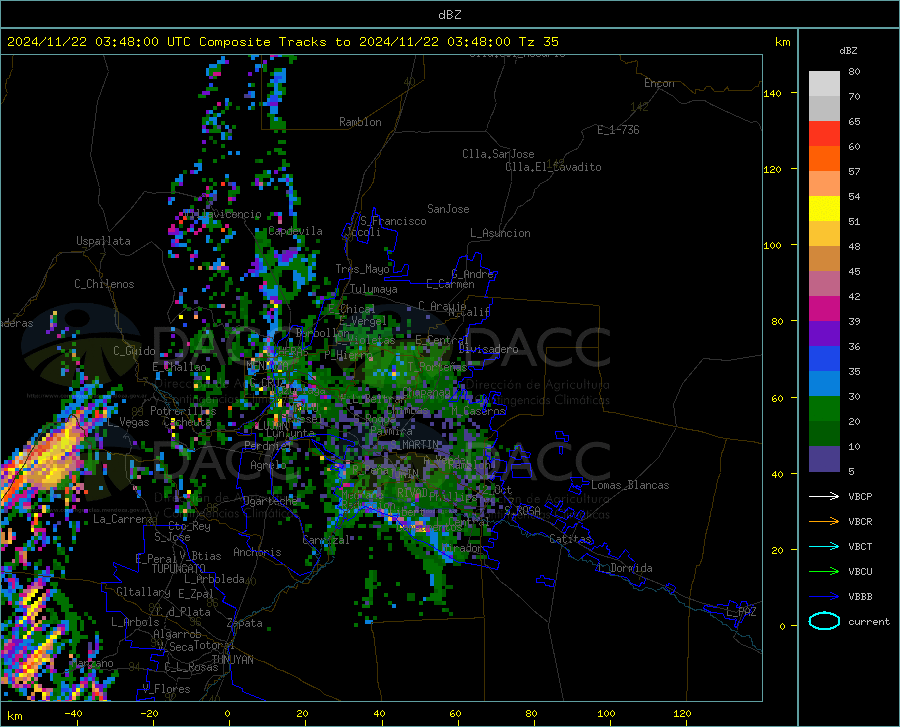Click the 'Manzano' map label

92,663
